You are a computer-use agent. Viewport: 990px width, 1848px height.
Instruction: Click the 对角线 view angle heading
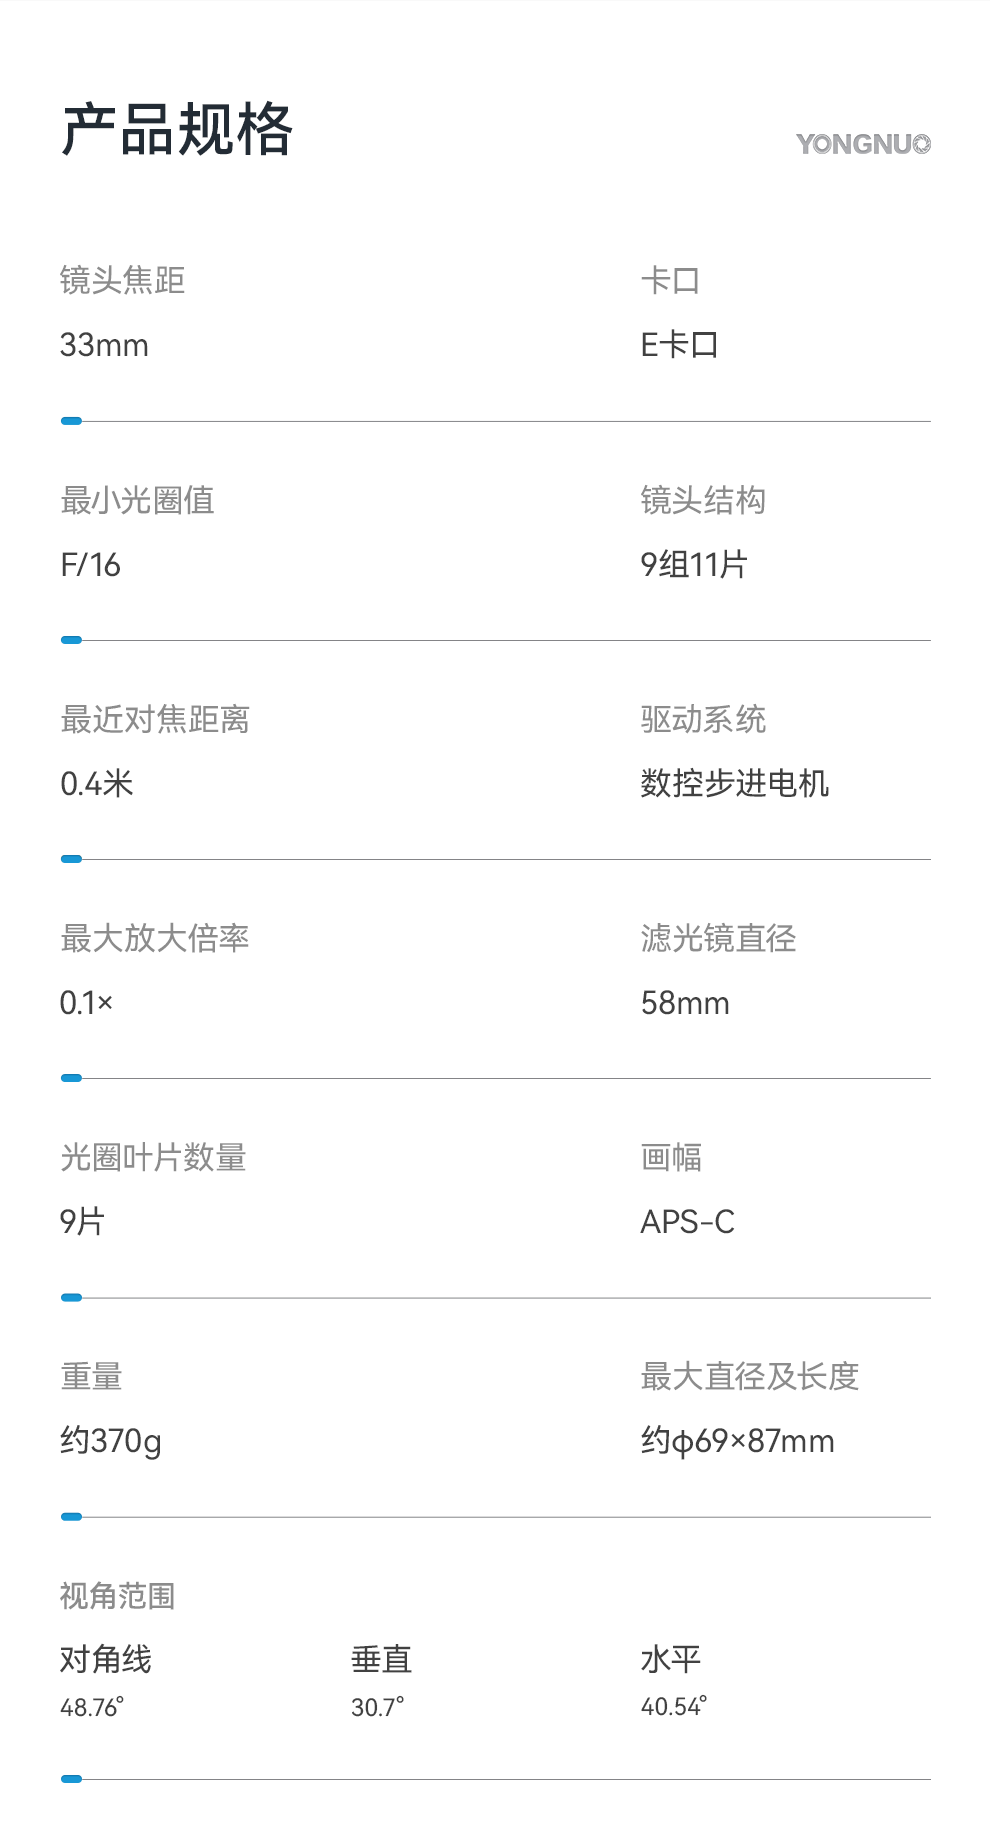click(x=106, y=1660)
